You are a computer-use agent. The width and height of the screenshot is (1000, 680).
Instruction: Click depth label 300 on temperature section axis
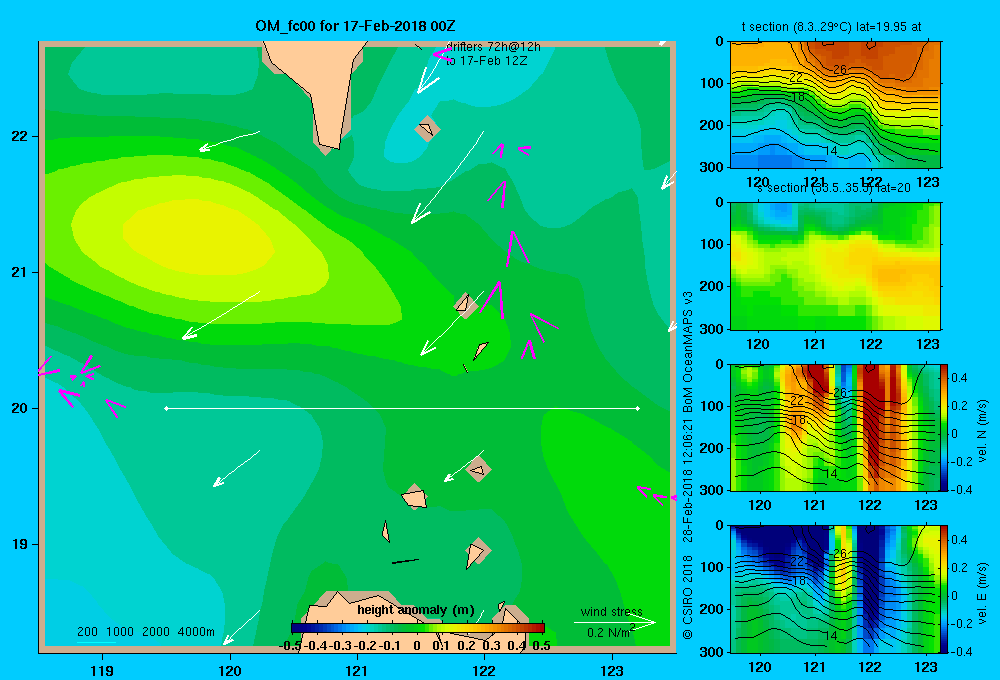coord(713,166)
